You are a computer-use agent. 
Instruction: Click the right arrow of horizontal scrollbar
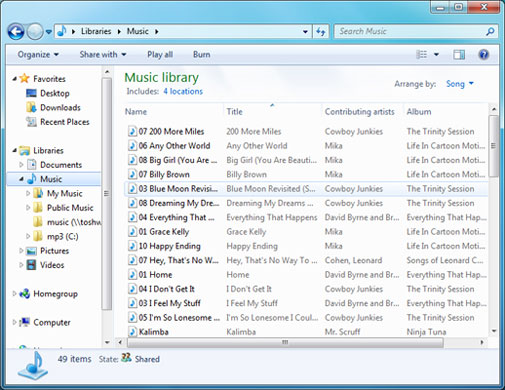pos(482,342)
